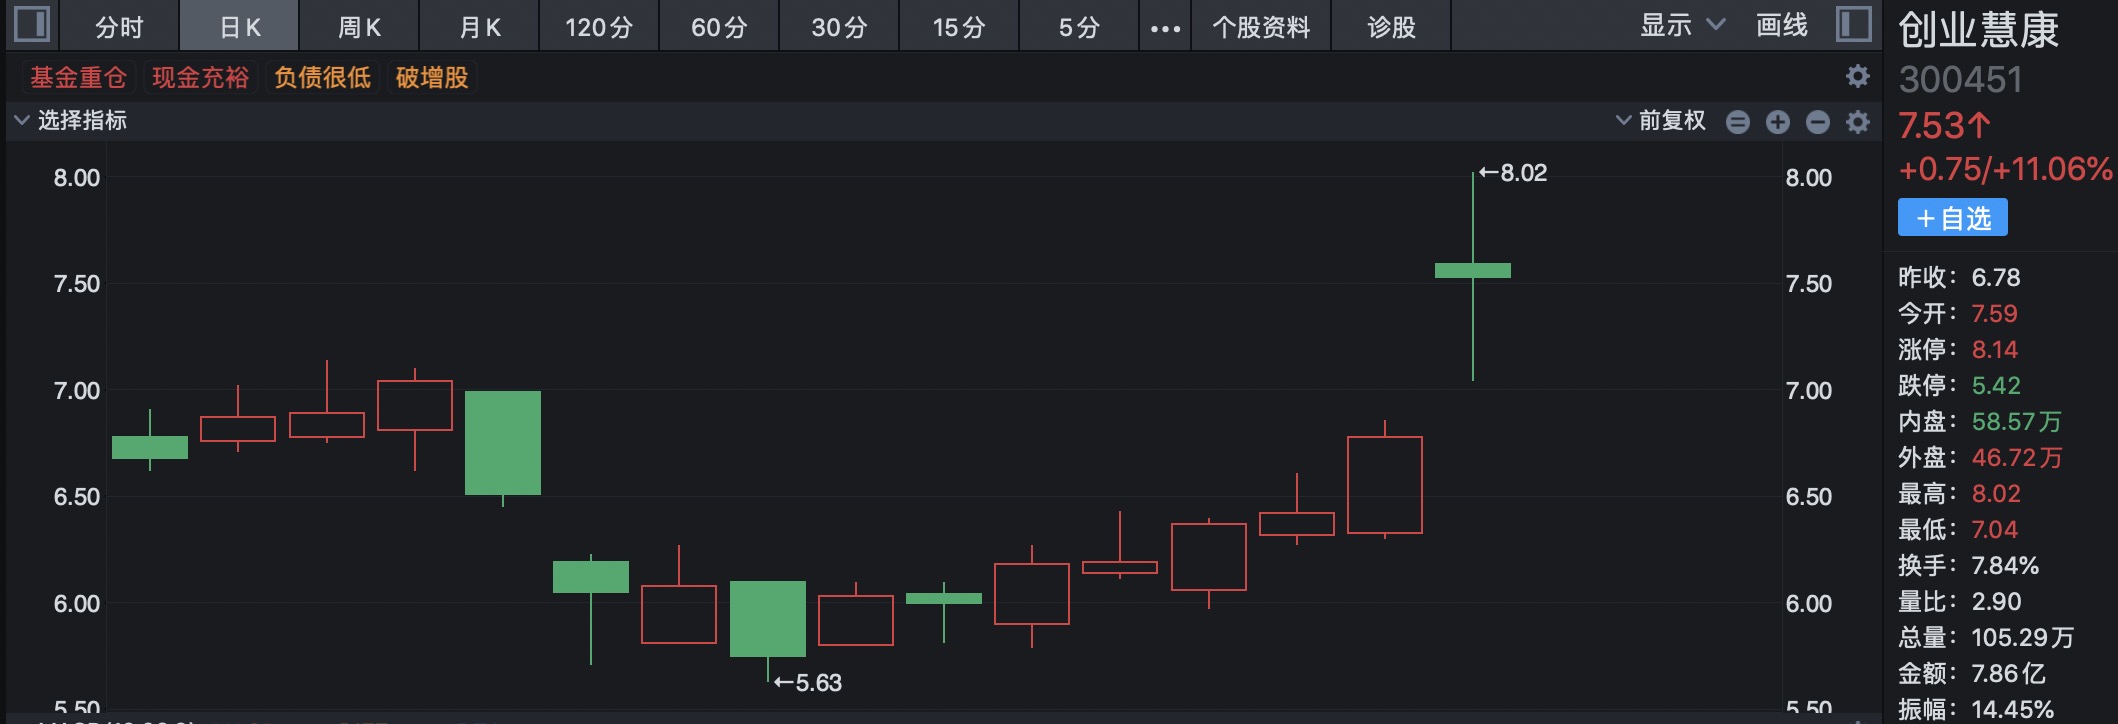
Task: Click the 振幅 14.45% value
Action: pyautogui.click(x=2012, y=709)
